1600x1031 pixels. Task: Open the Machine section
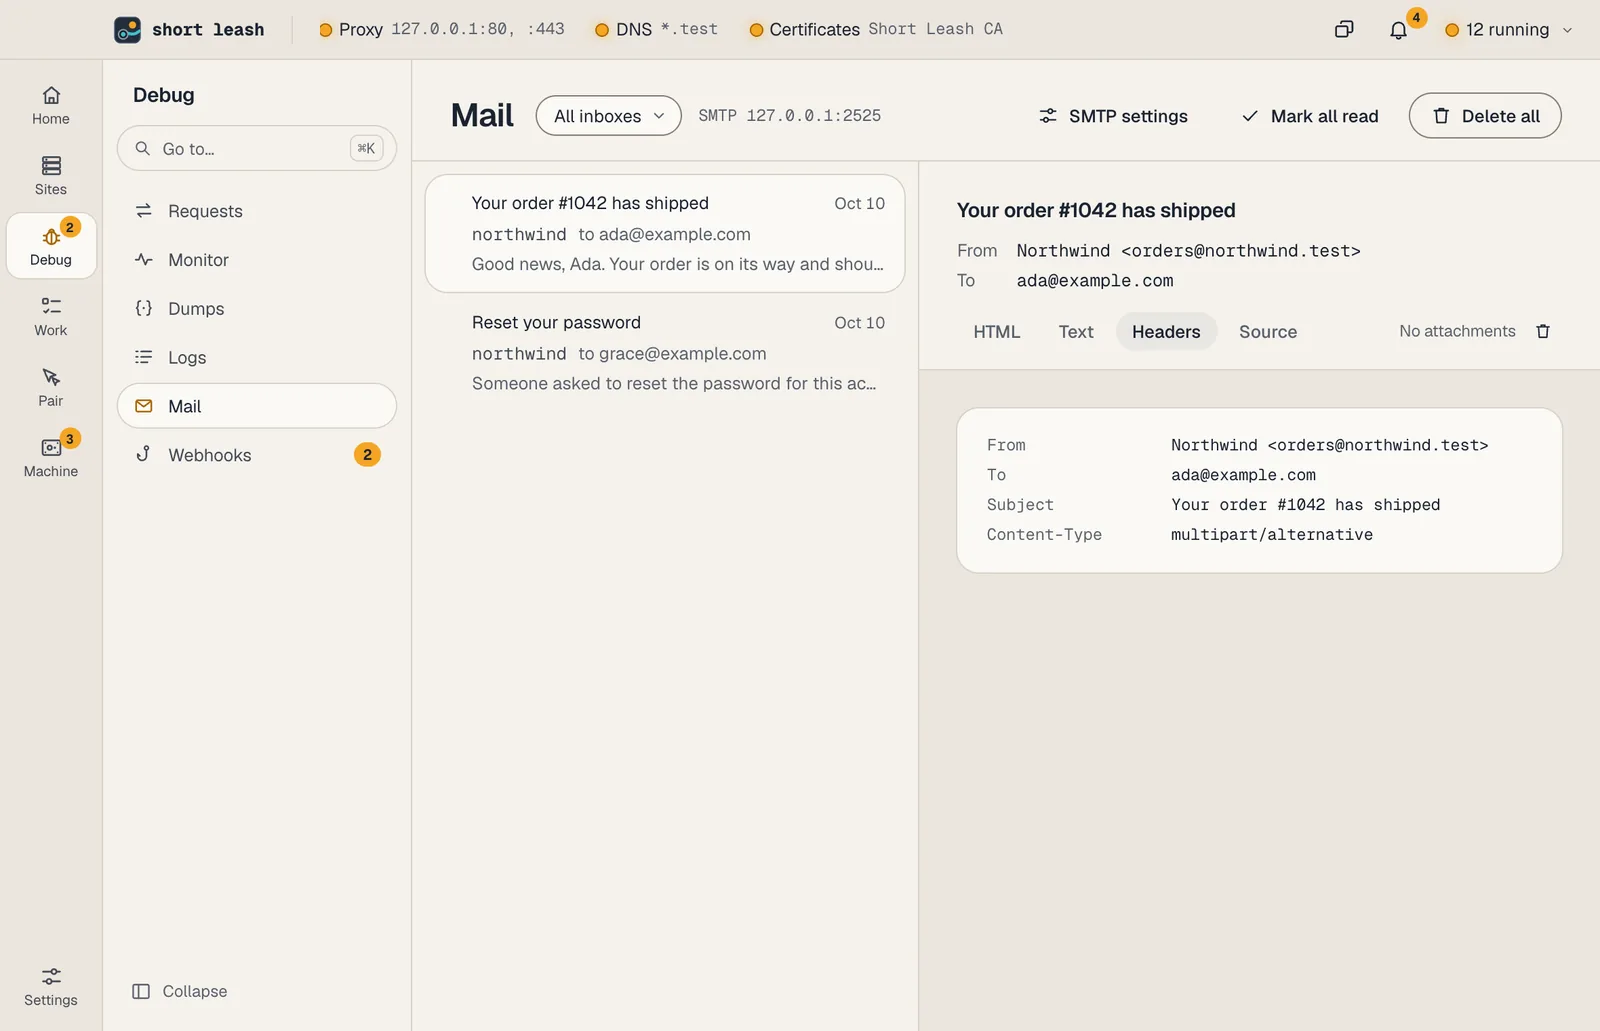[x=51, y=457]
